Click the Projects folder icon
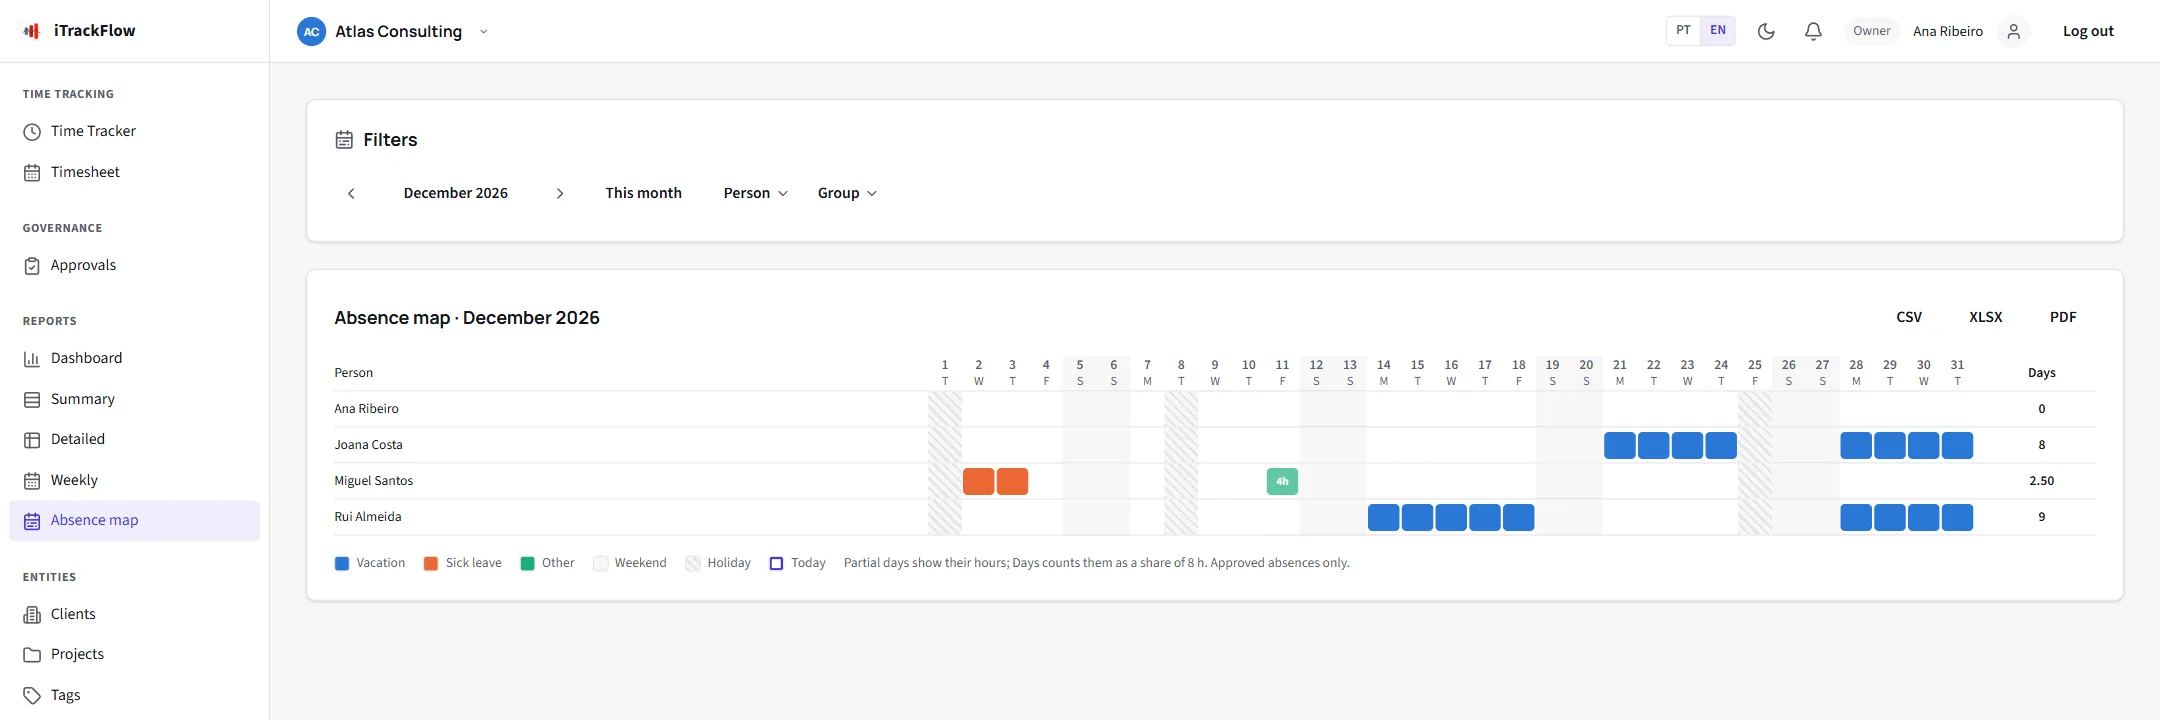Screen dimensions: 2160x720 point(32,655)
